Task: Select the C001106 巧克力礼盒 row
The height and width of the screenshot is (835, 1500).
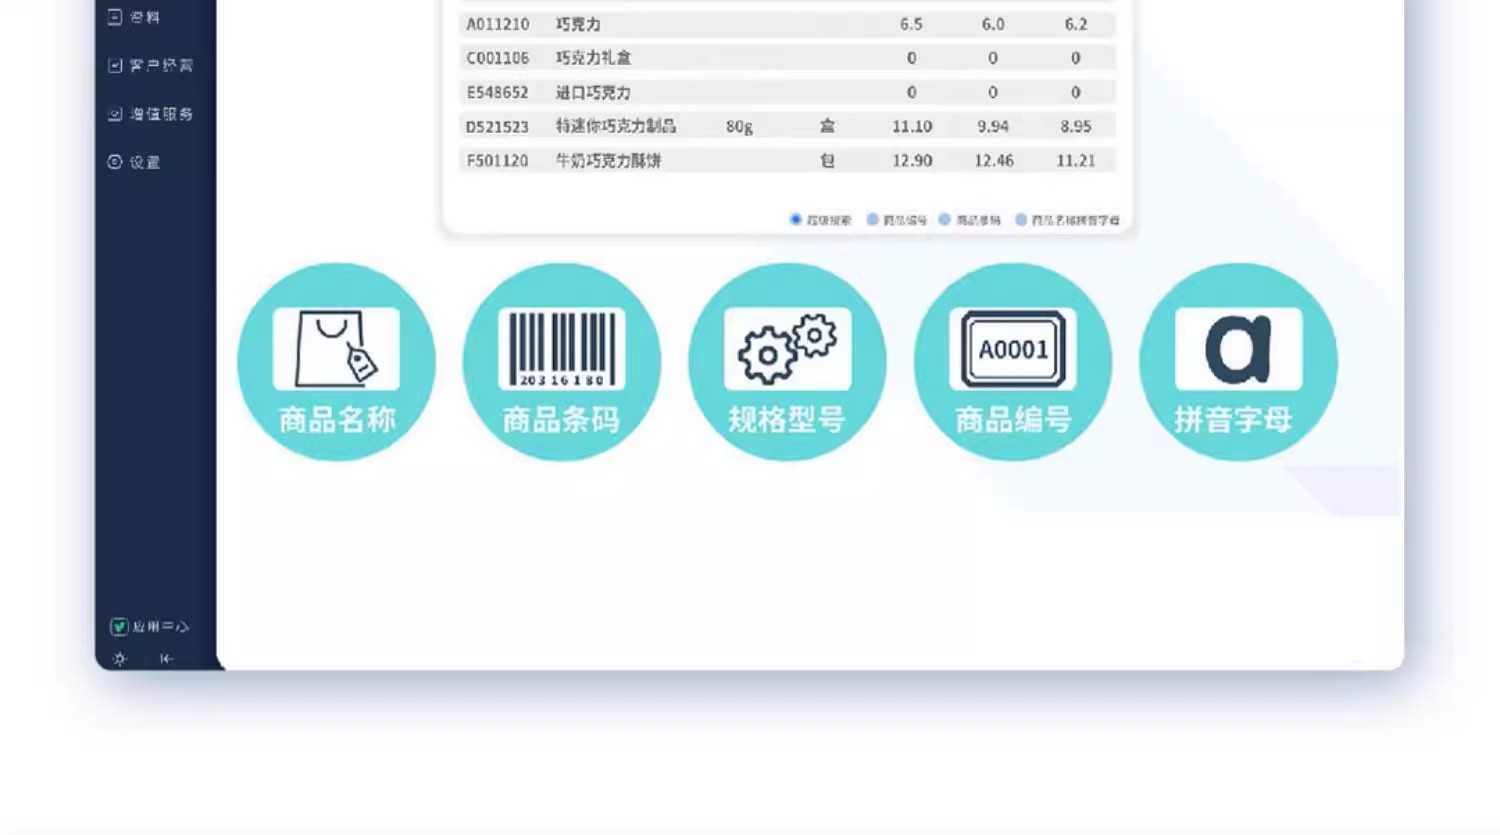Action: point(787,58)
